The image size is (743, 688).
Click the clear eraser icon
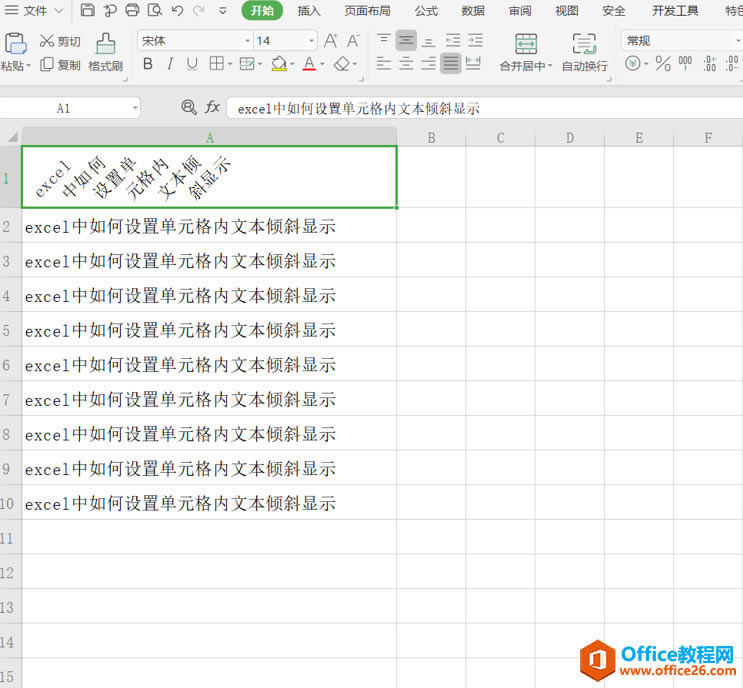click(342, 63)
